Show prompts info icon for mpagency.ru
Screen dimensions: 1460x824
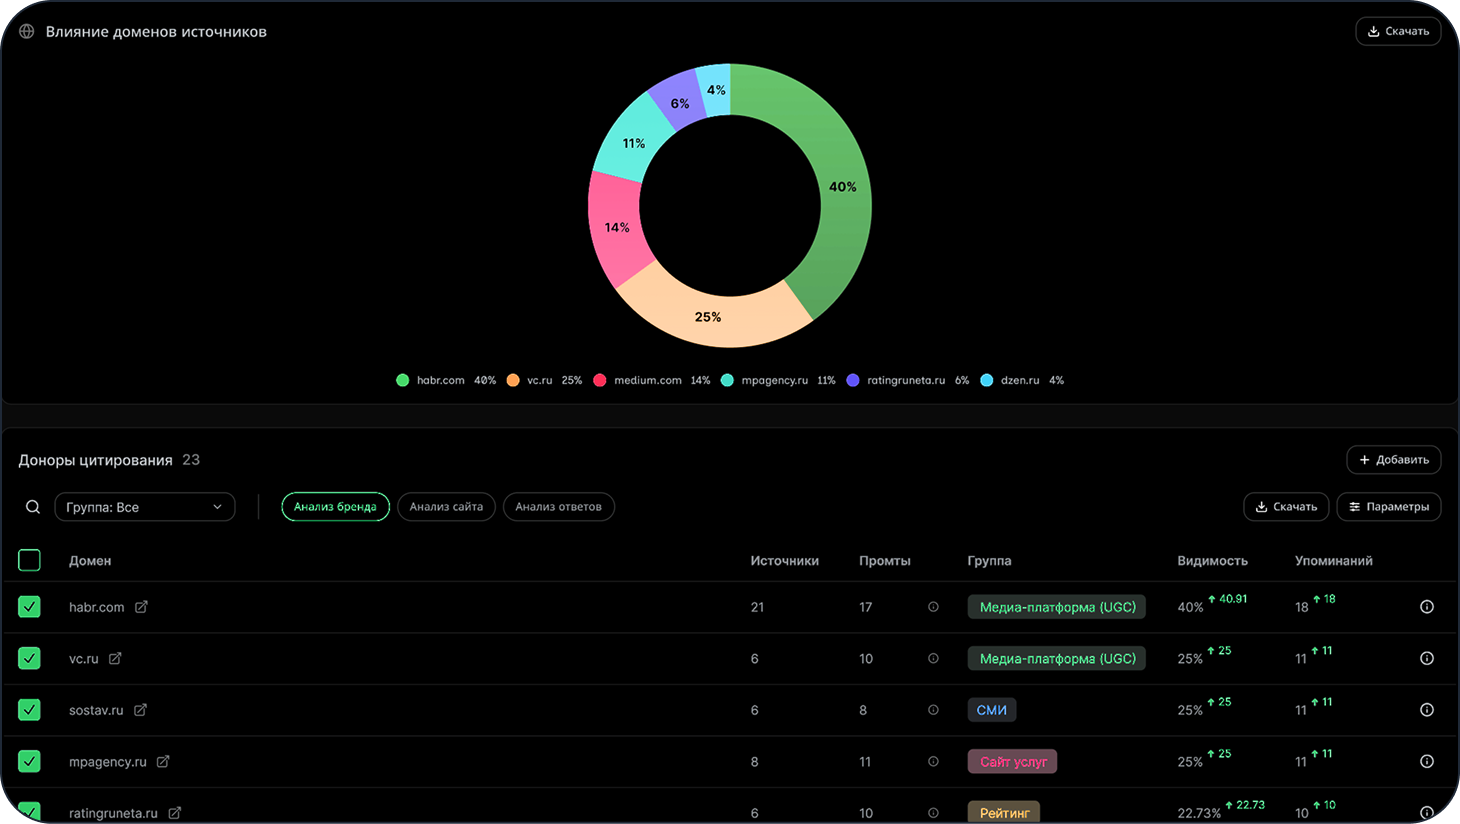tap(933, 762)
